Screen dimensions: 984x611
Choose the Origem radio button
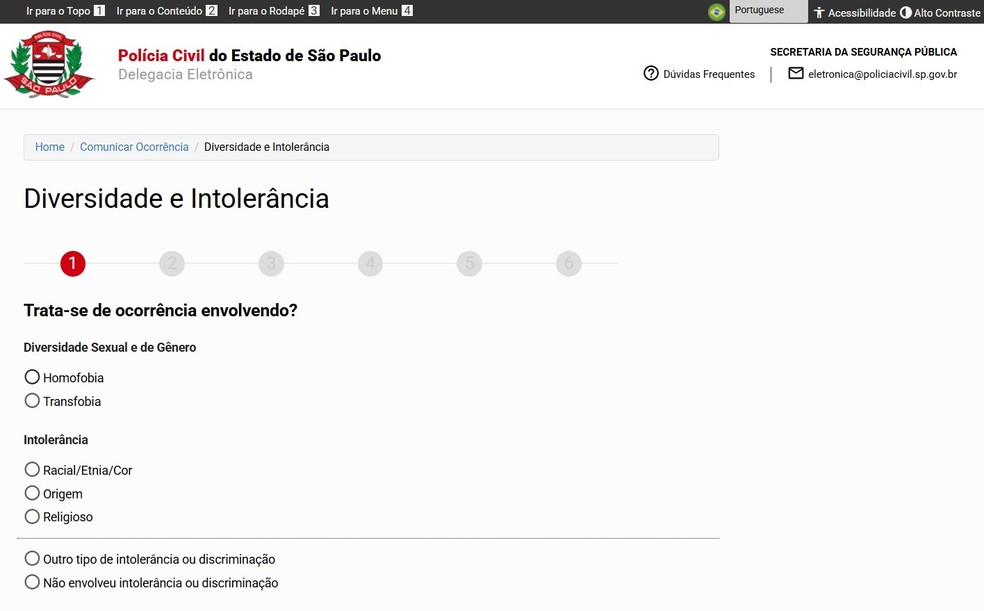32,493
